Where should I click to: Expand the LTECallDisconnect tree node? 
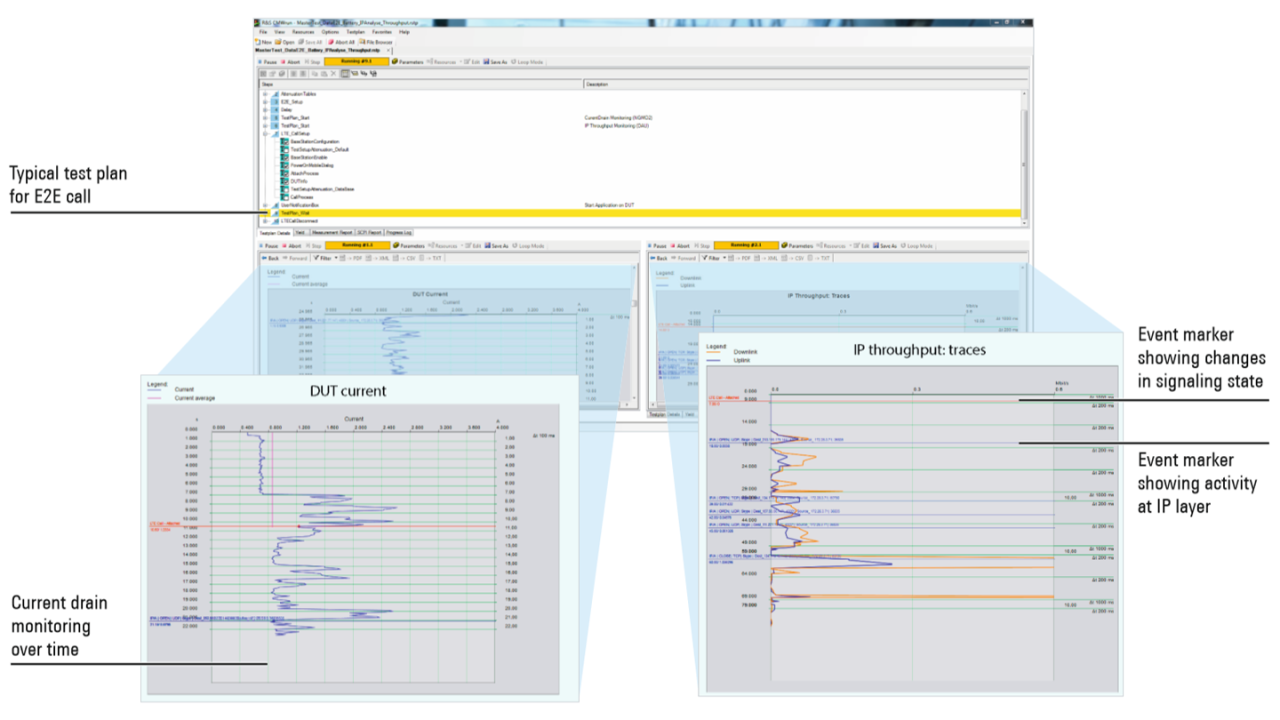[x=265, y=221]
